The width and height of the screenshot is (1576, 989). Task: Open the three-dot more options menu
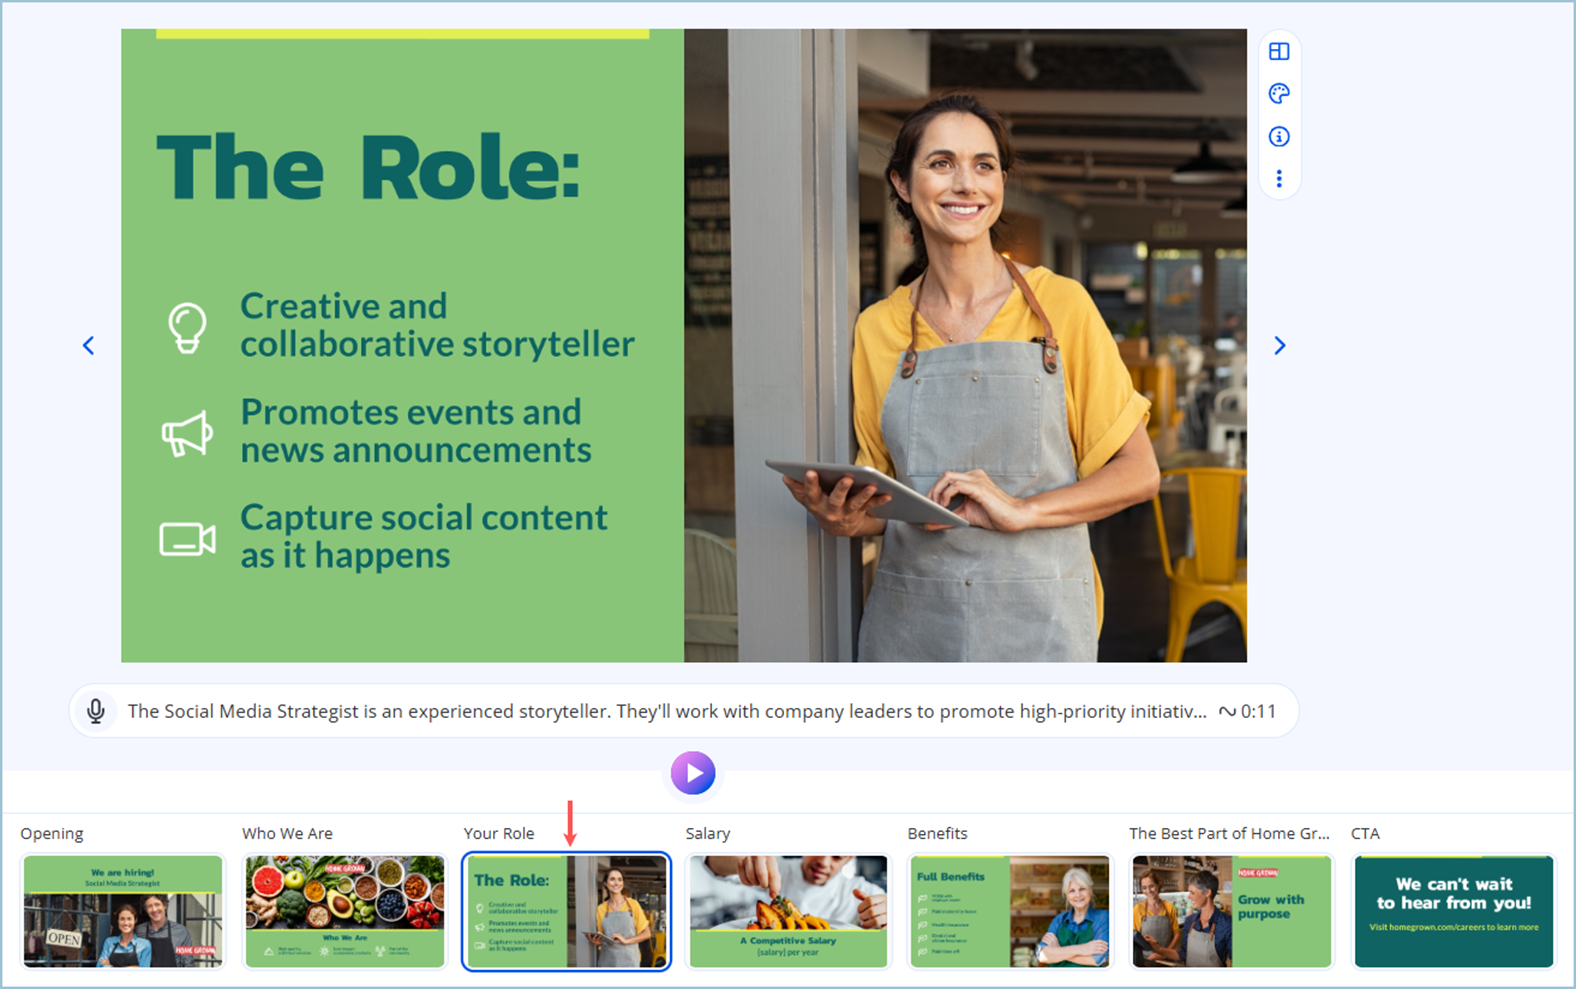click(1279, 179)
